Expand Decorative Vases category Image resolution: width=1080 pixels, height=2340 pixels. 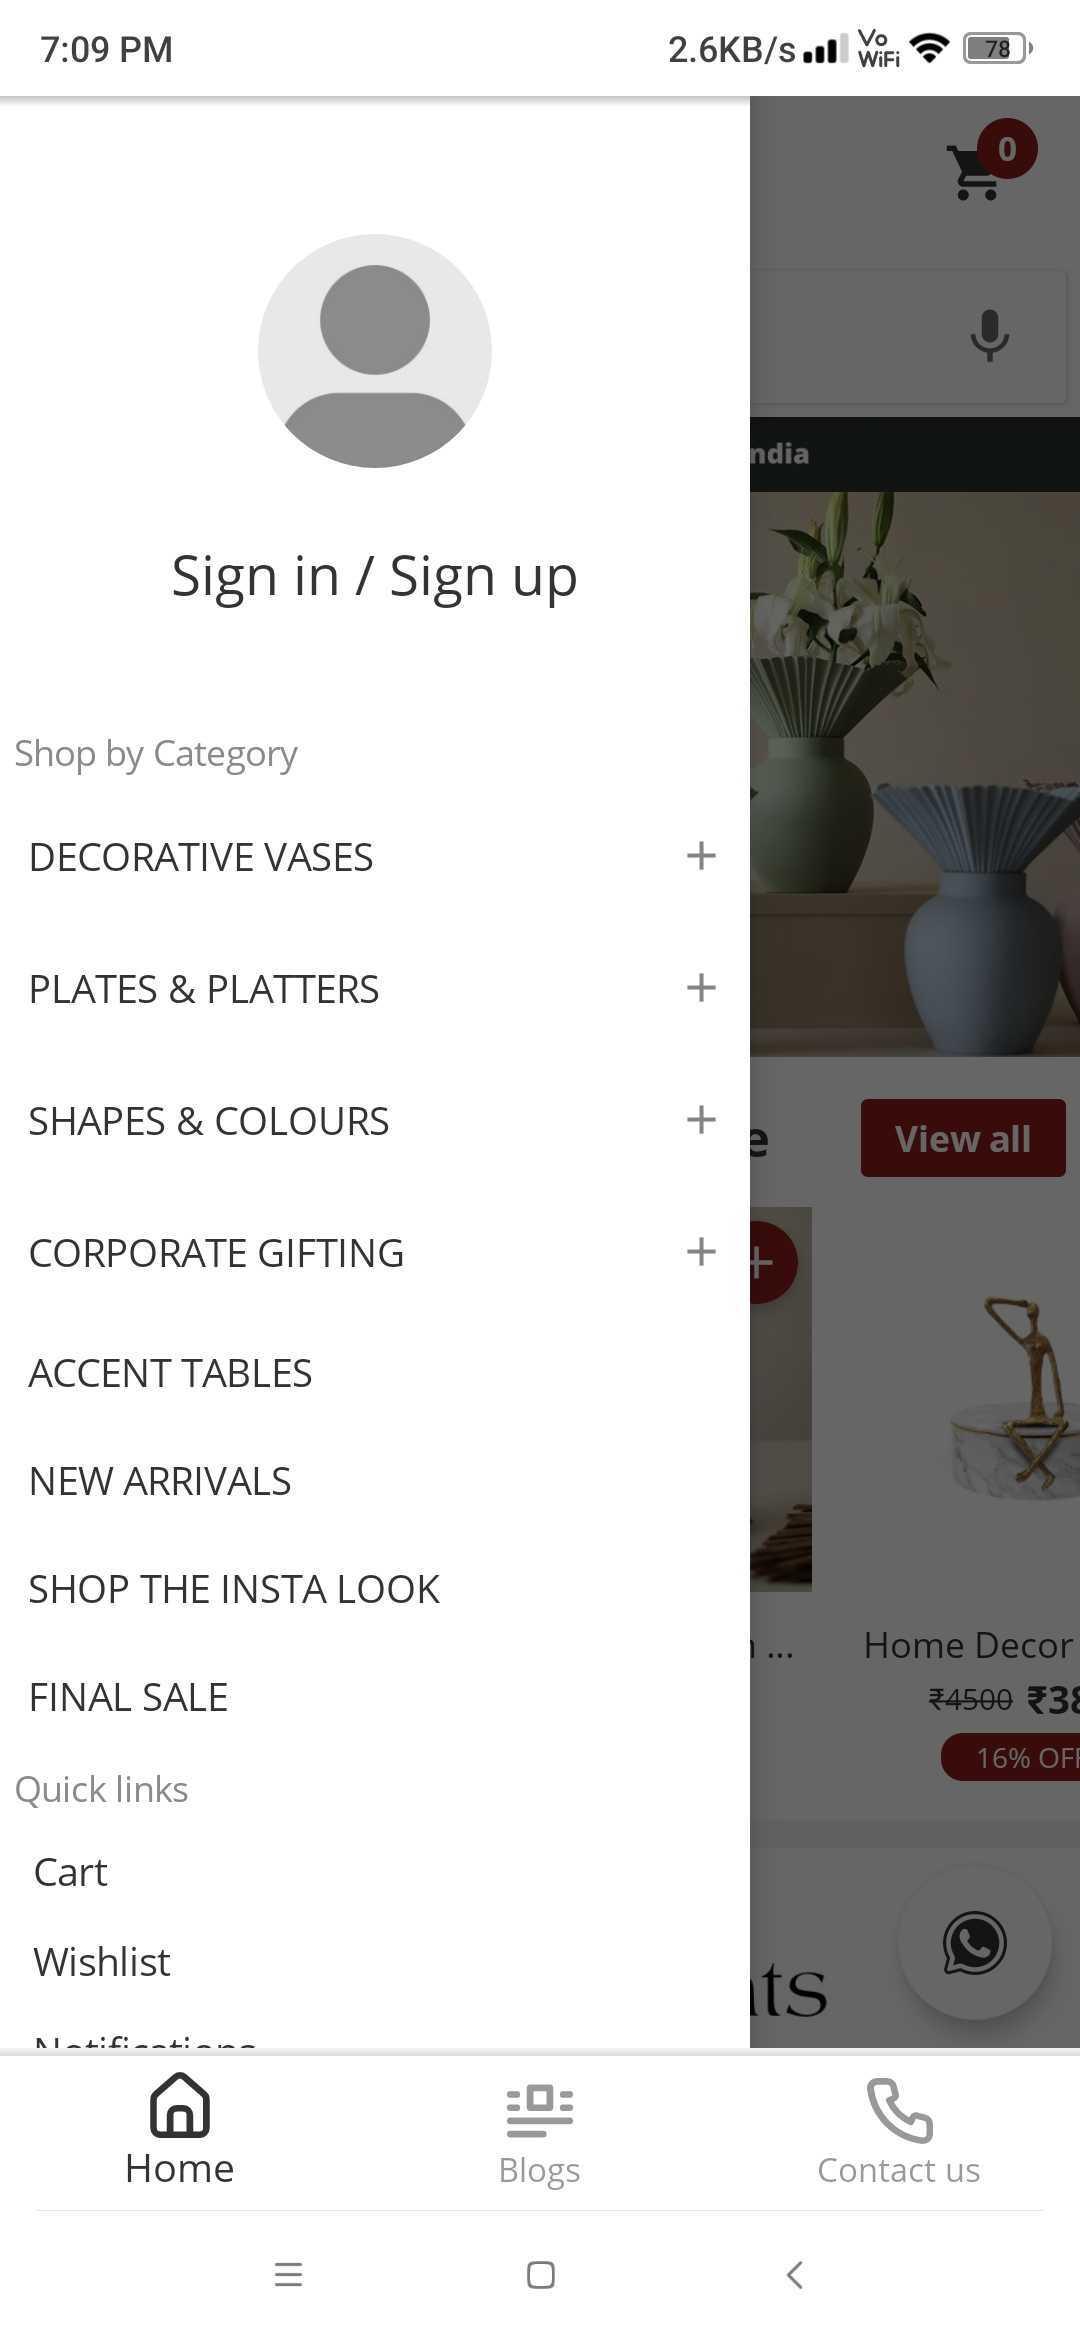(x=701, y=856)
